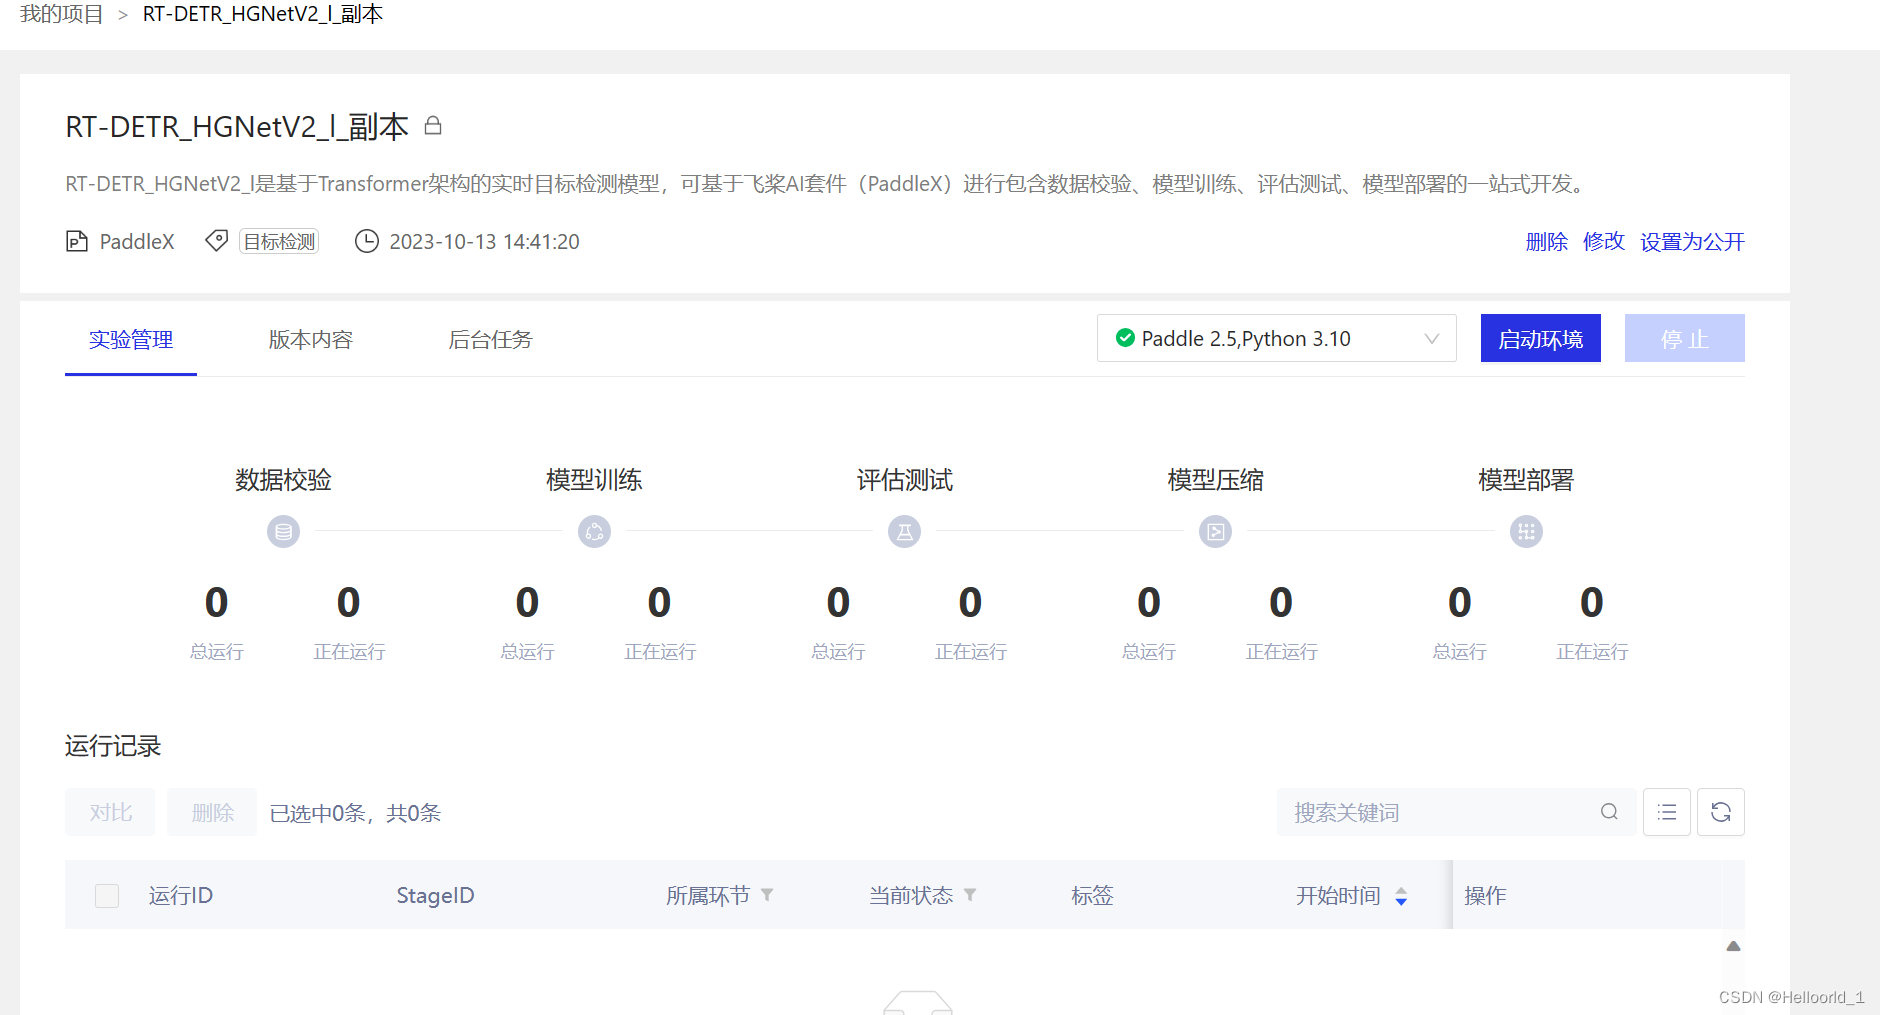Click the 评估测试 stage title
This screenshot has width=1880, height=1015.
(905, 480)
